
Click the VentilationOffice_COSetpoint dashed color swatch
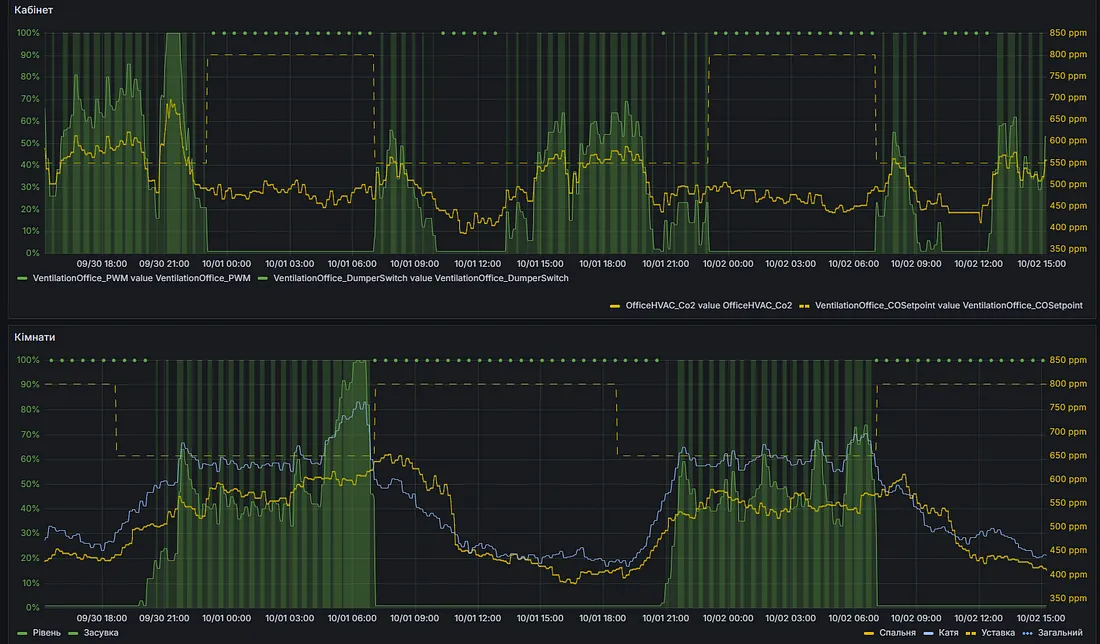tap(805, 304)
